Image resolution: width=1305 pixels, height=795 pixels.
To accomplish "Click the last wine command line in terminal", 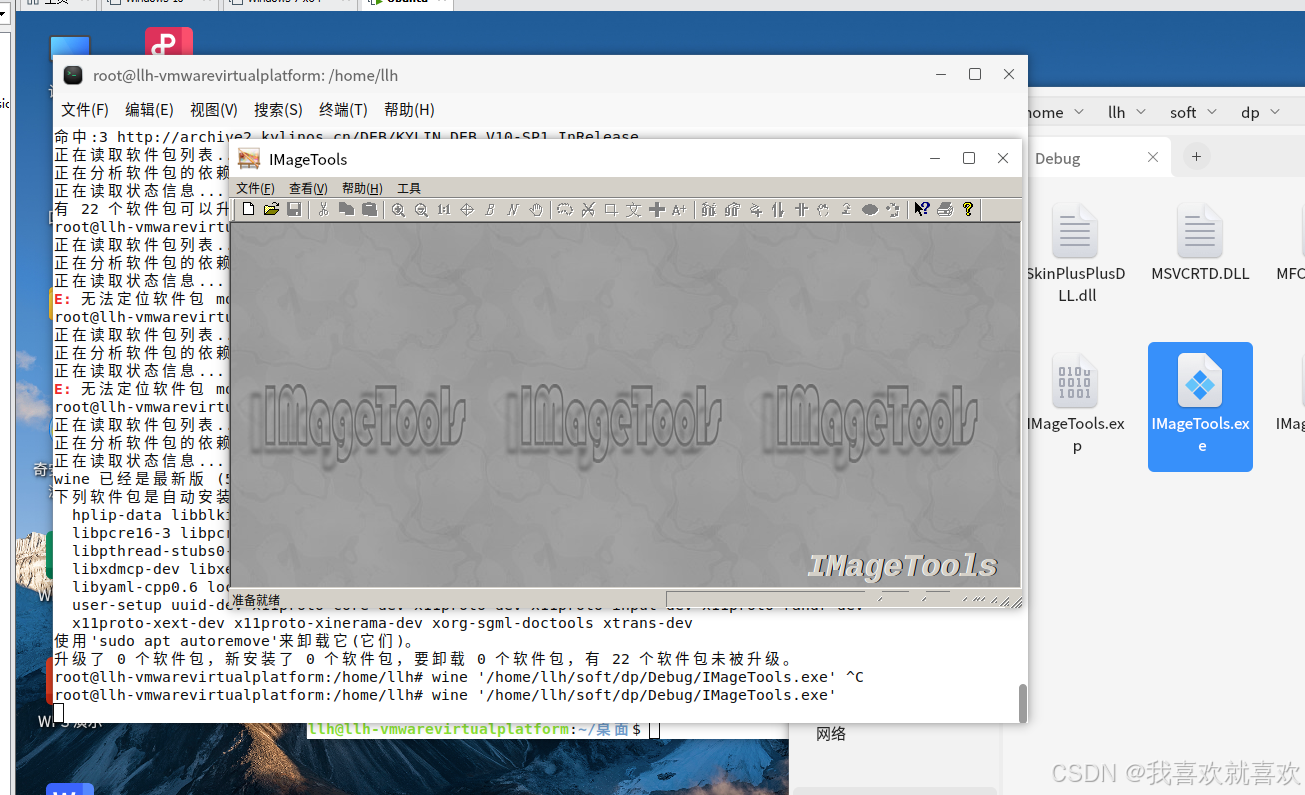I will point(446,695).
